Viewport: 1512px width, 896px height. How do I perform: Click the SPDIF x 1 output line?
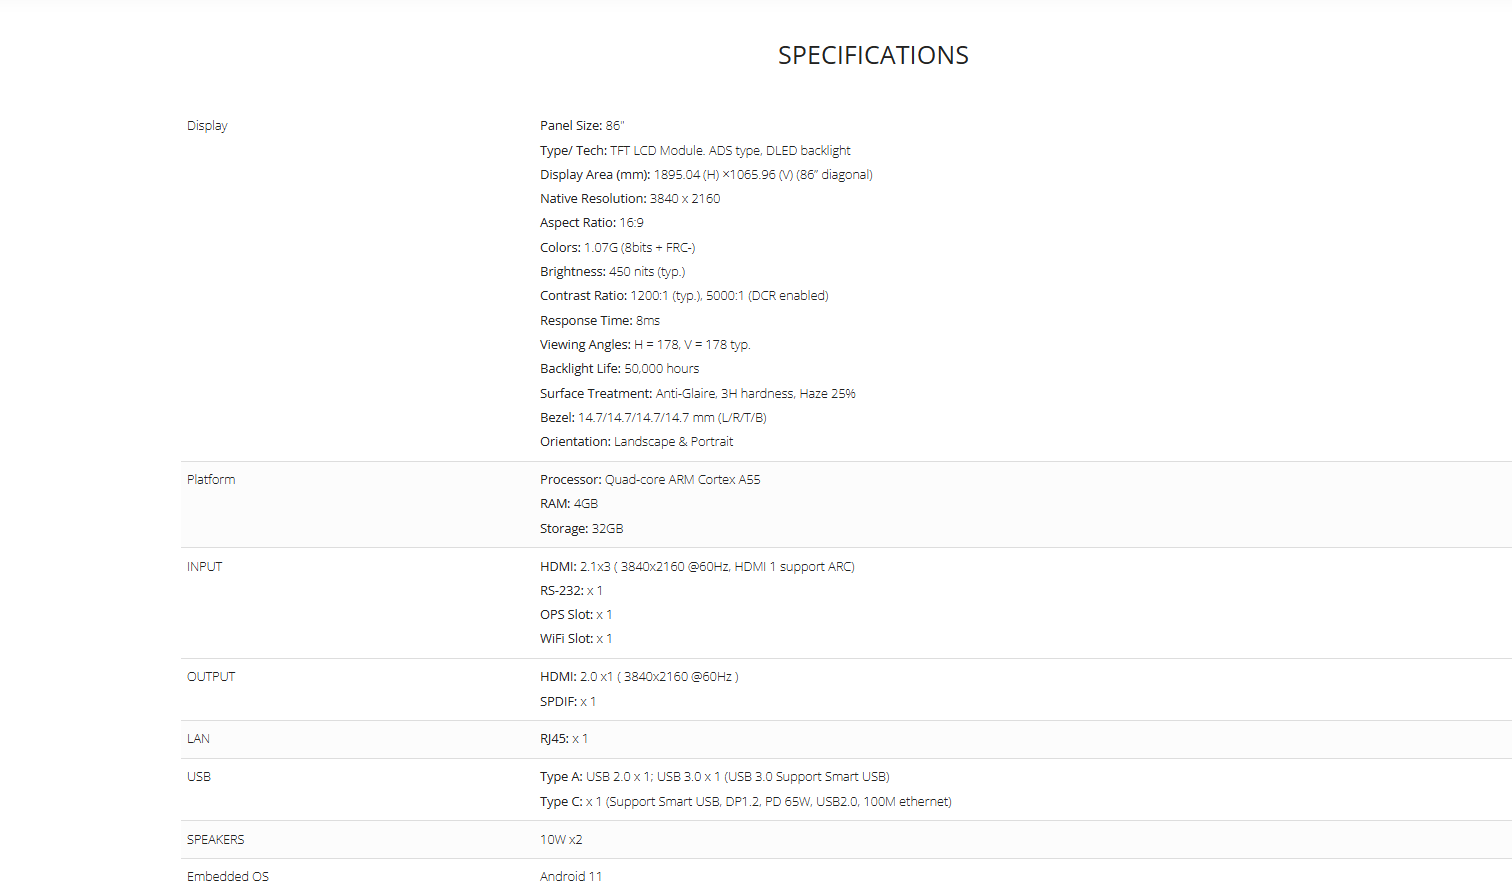coord(568,702)
